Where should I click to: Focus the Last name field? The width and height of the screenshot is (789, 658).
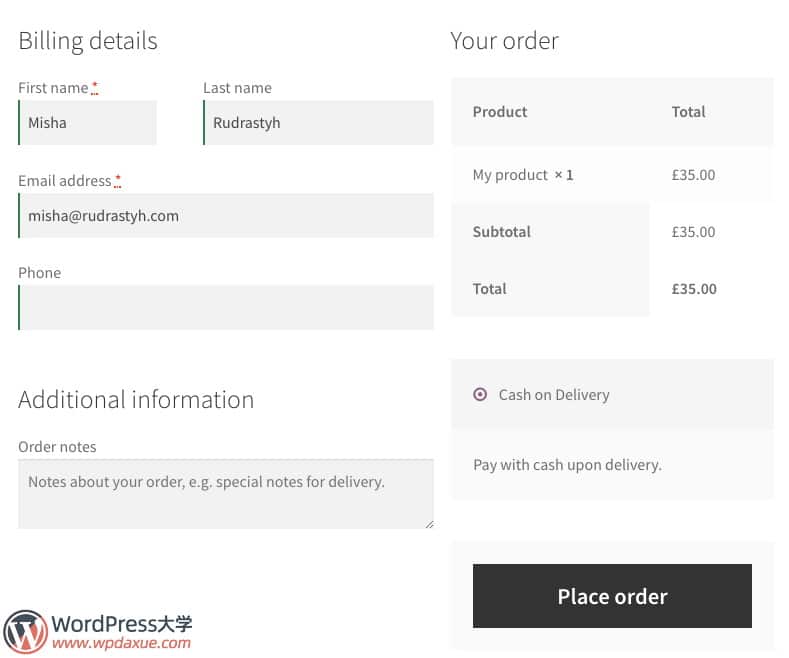click(319, 123)
